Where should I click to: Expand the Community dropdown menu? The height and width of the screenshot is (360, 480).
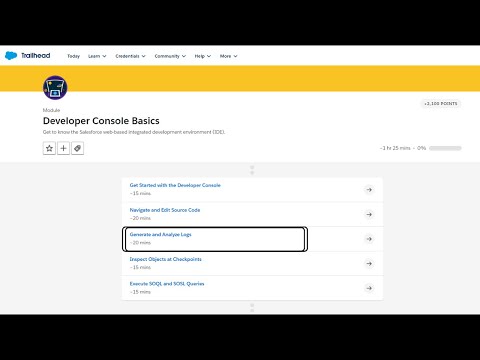pyautogui.click(x=170, y=56)
